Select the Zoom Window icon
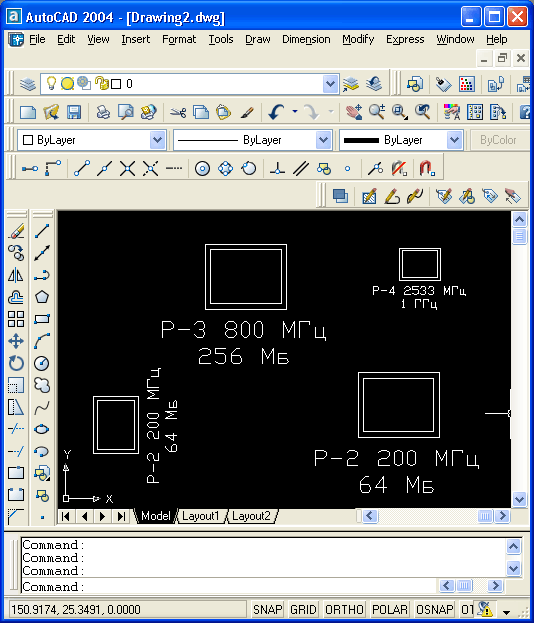The image size is (534, 623). [399, 112]
